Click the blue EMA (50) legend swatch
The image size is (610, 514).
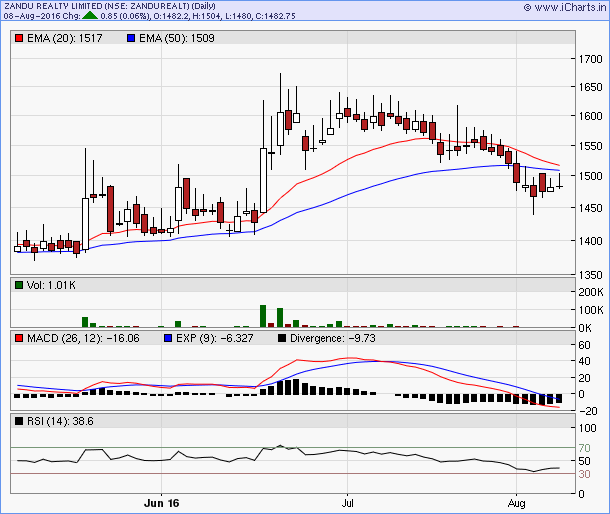coord(131,38)
